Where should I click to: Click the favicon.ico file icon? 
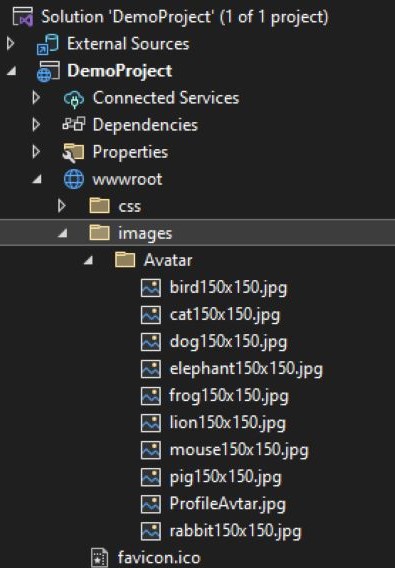(x=99, y=558)
